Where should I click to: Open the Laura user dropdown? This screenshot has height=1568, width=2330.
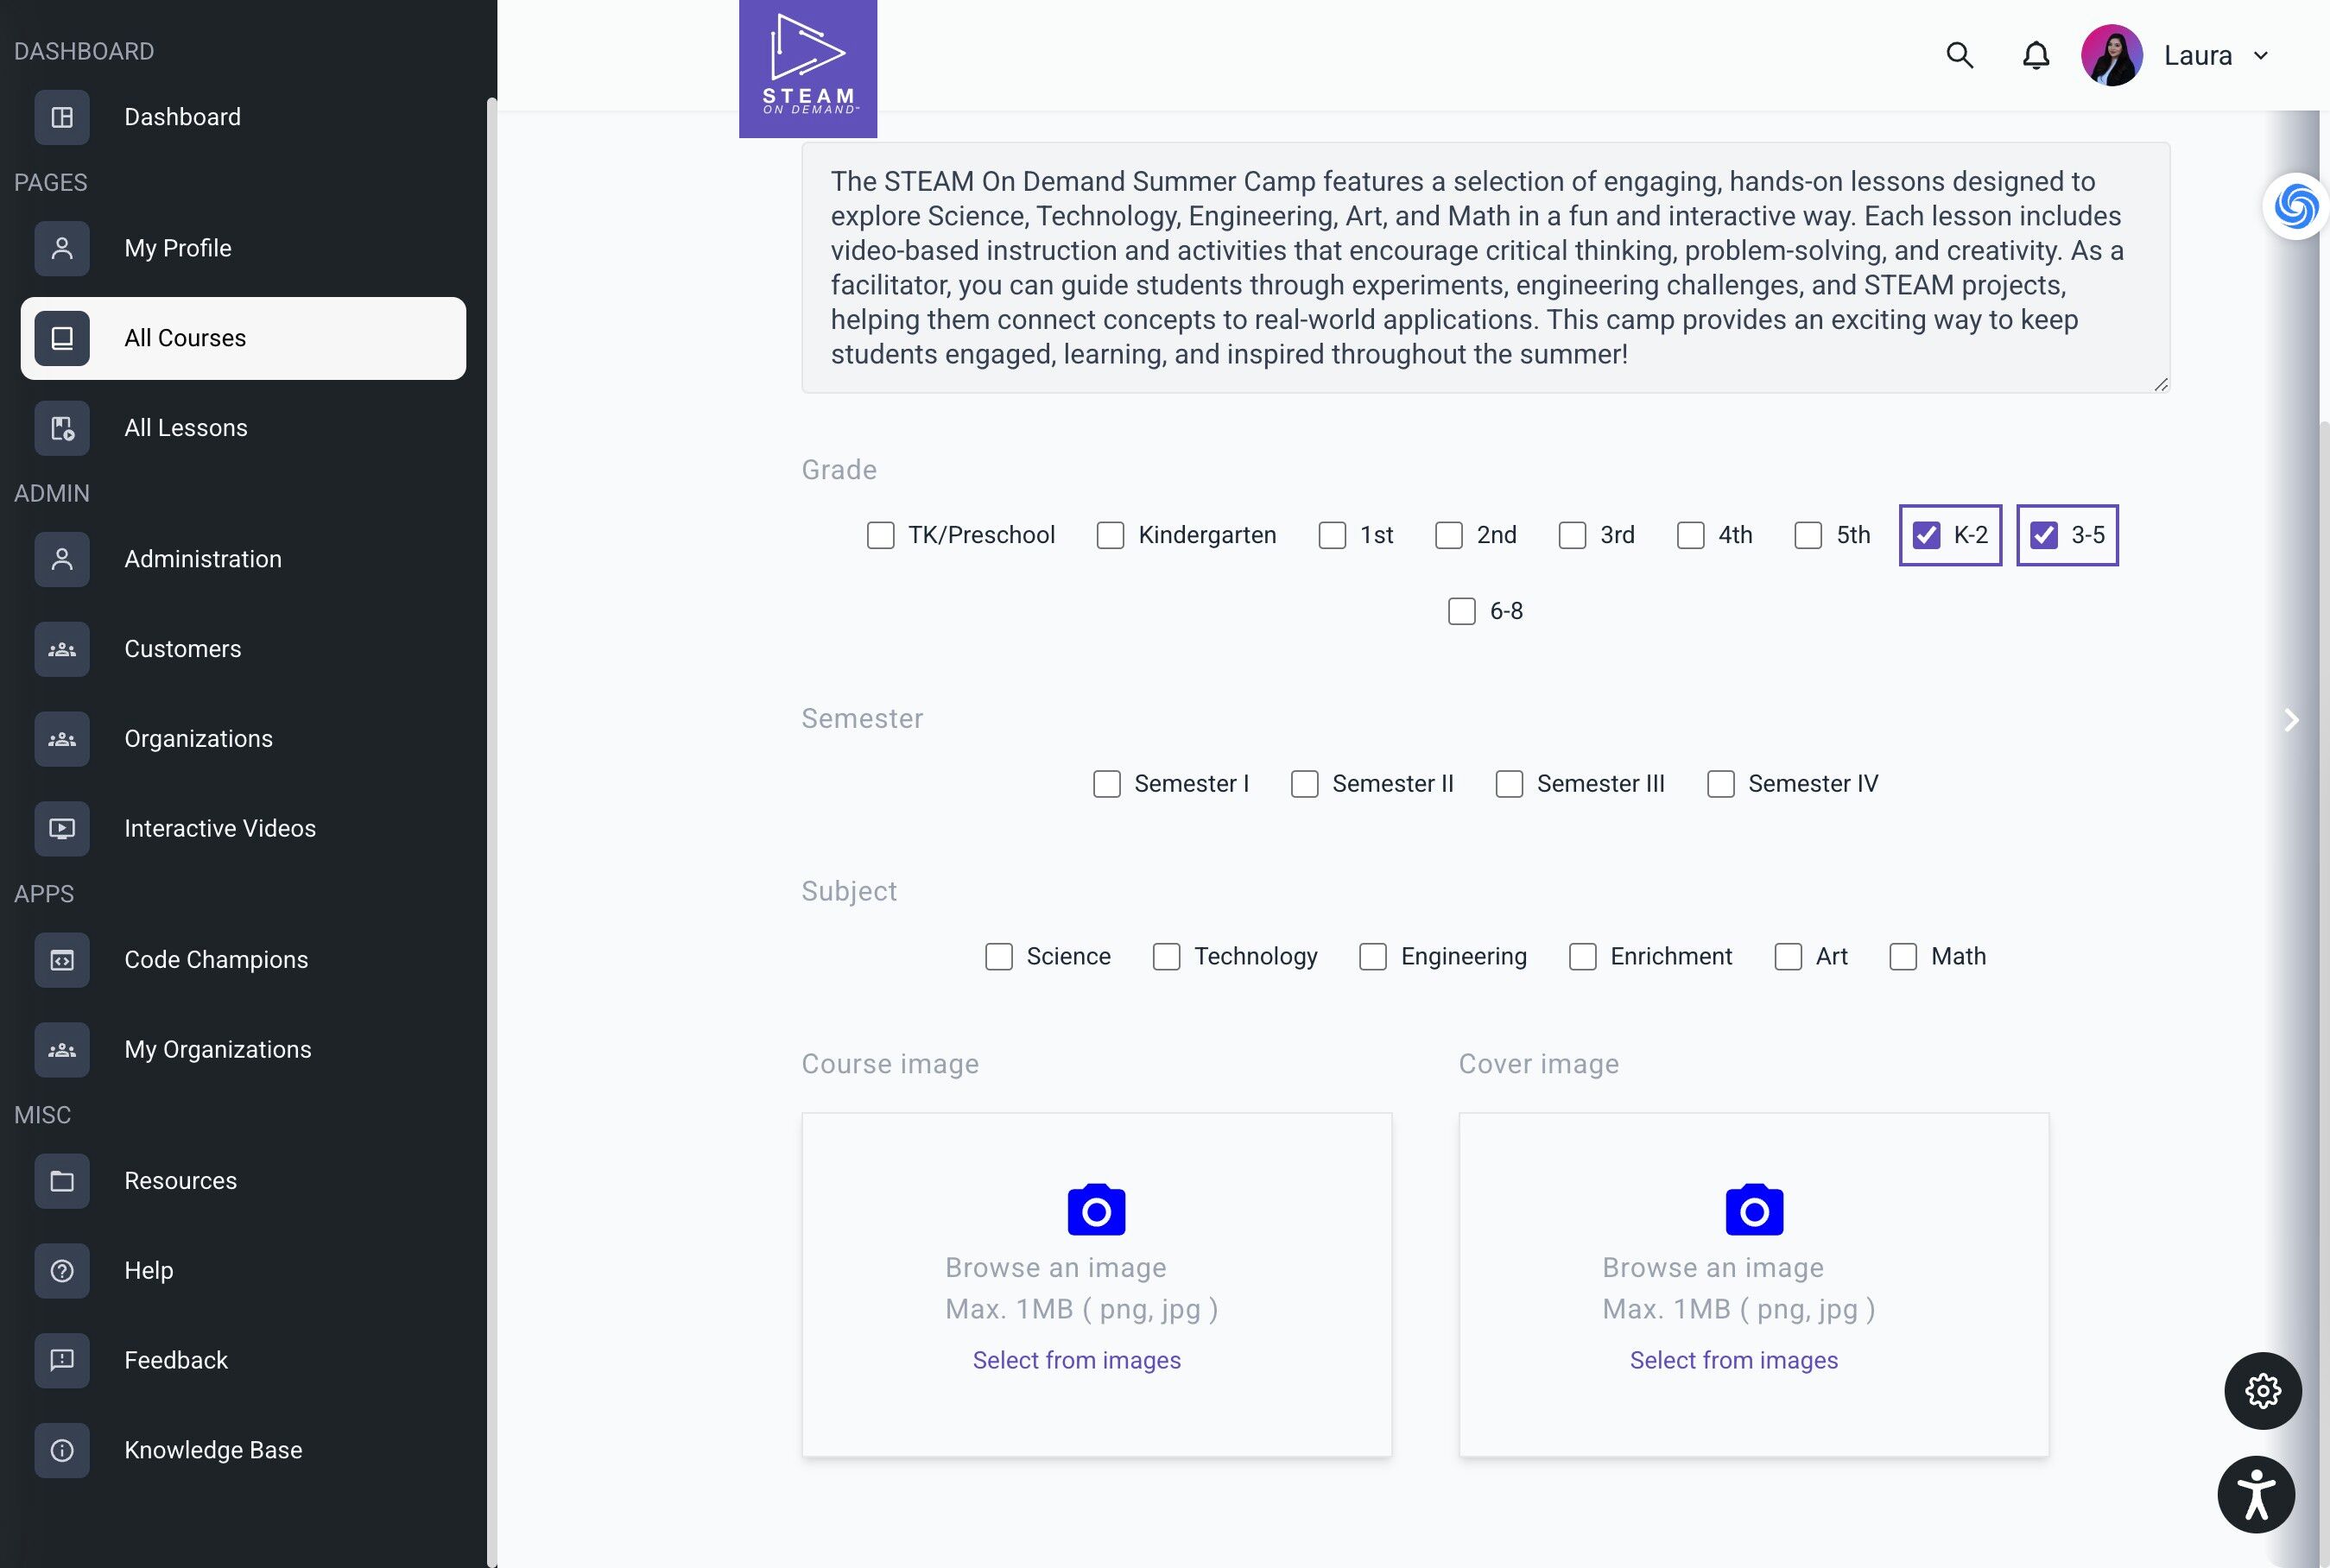click(x=2215, y=55)
